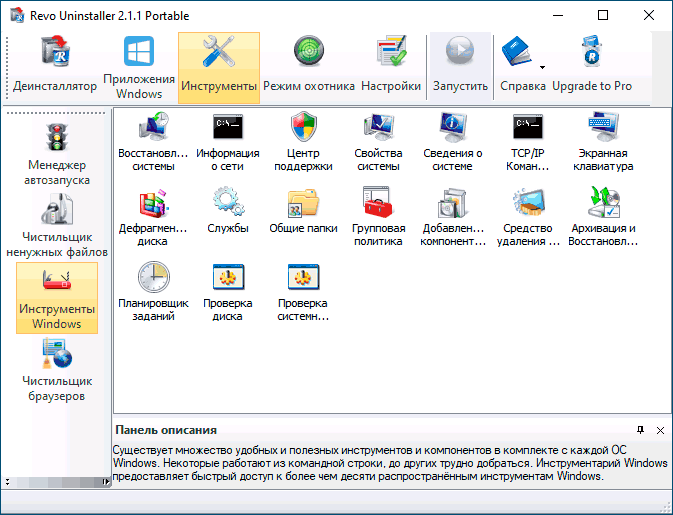The width and height of the screenshot is (673, 515).
Task: Open Чистильщик браузеров in sidebar
Action: [57, 370]
